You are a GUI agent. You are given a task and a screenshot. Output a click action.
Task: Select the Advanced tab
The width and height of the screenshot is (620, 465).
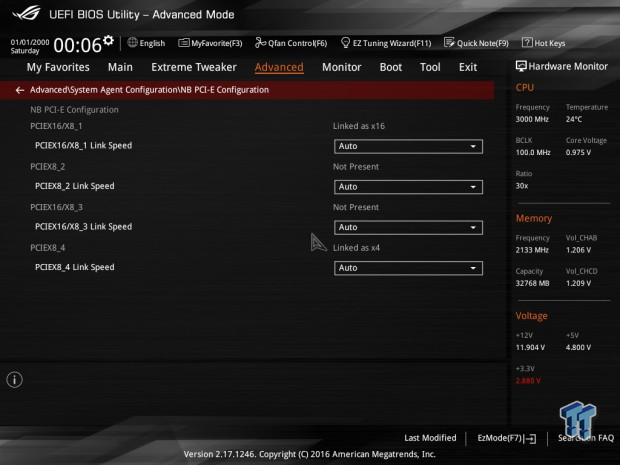point(279,67)
